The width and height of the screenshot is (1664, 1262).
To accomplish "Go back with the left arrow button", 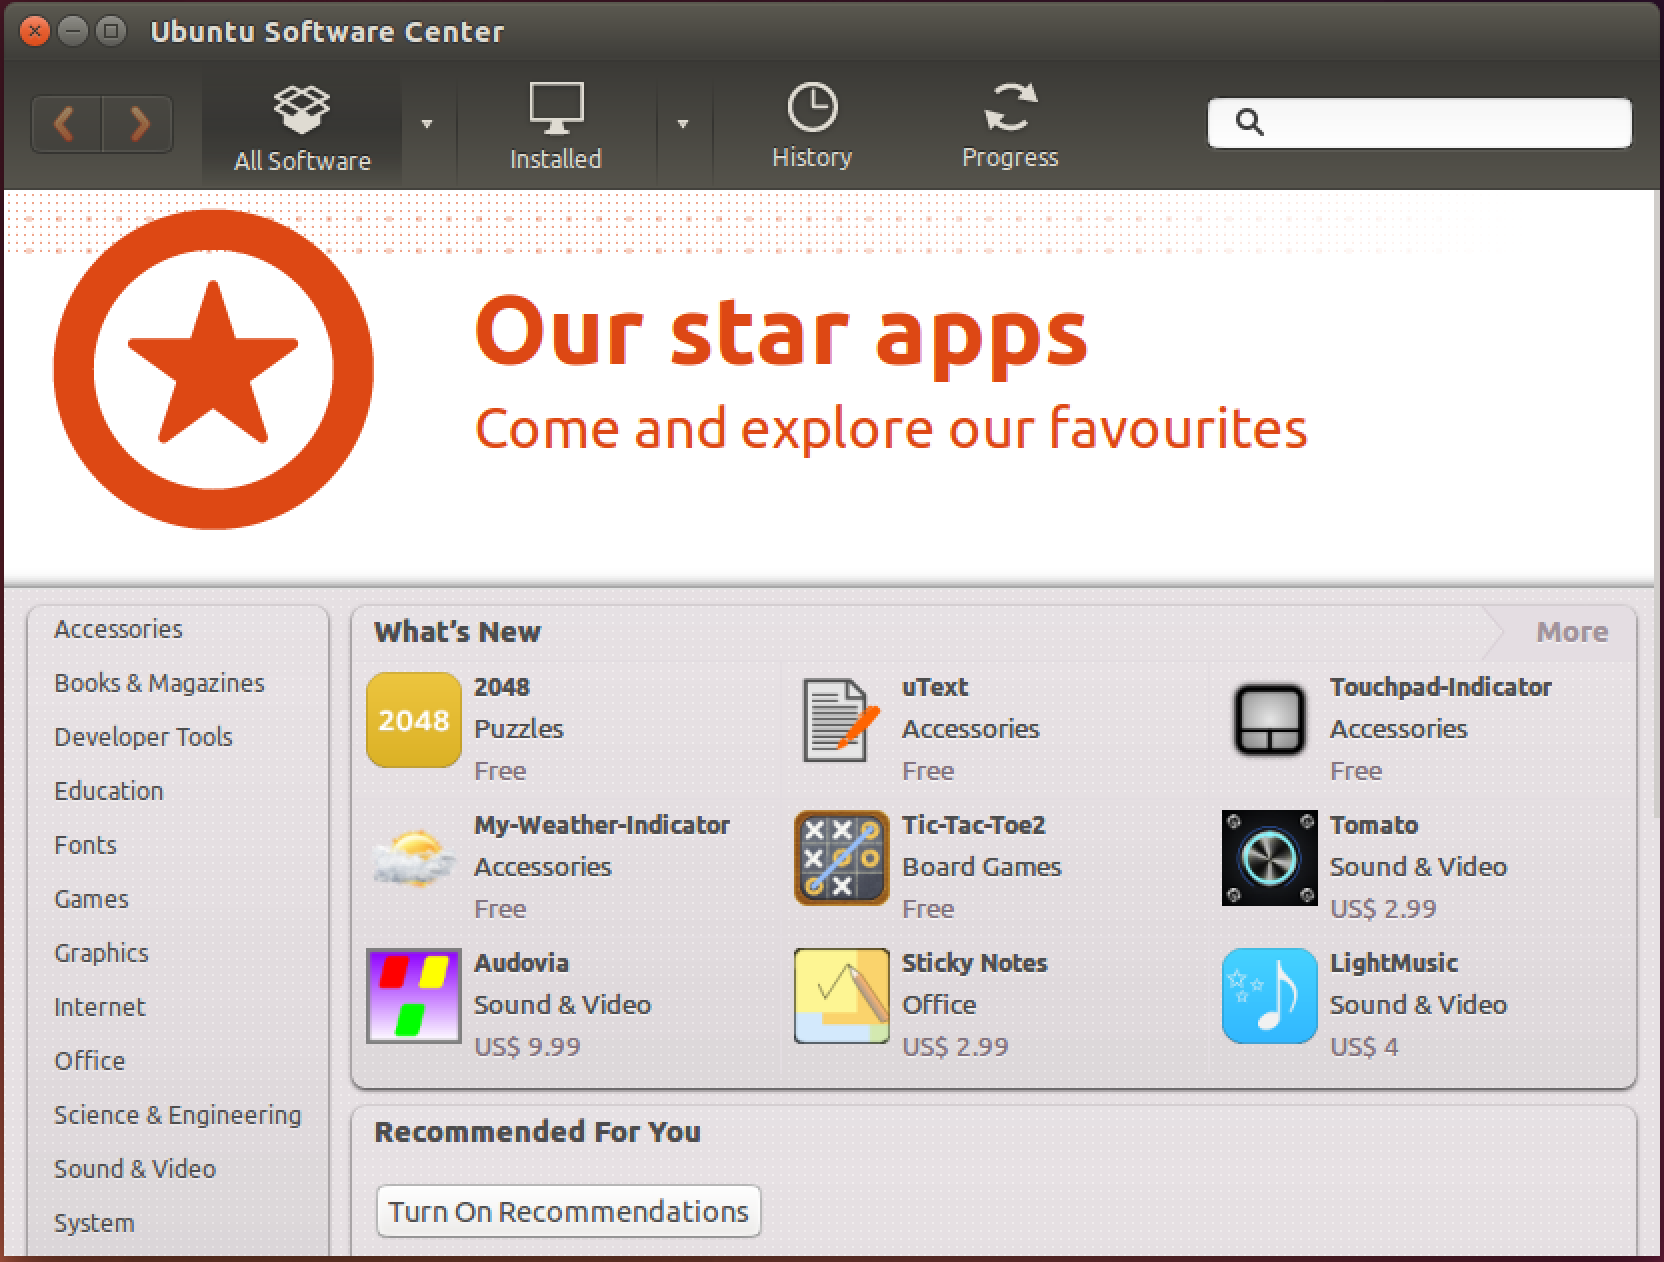I will pyautogui.click(x=66, y=124).
